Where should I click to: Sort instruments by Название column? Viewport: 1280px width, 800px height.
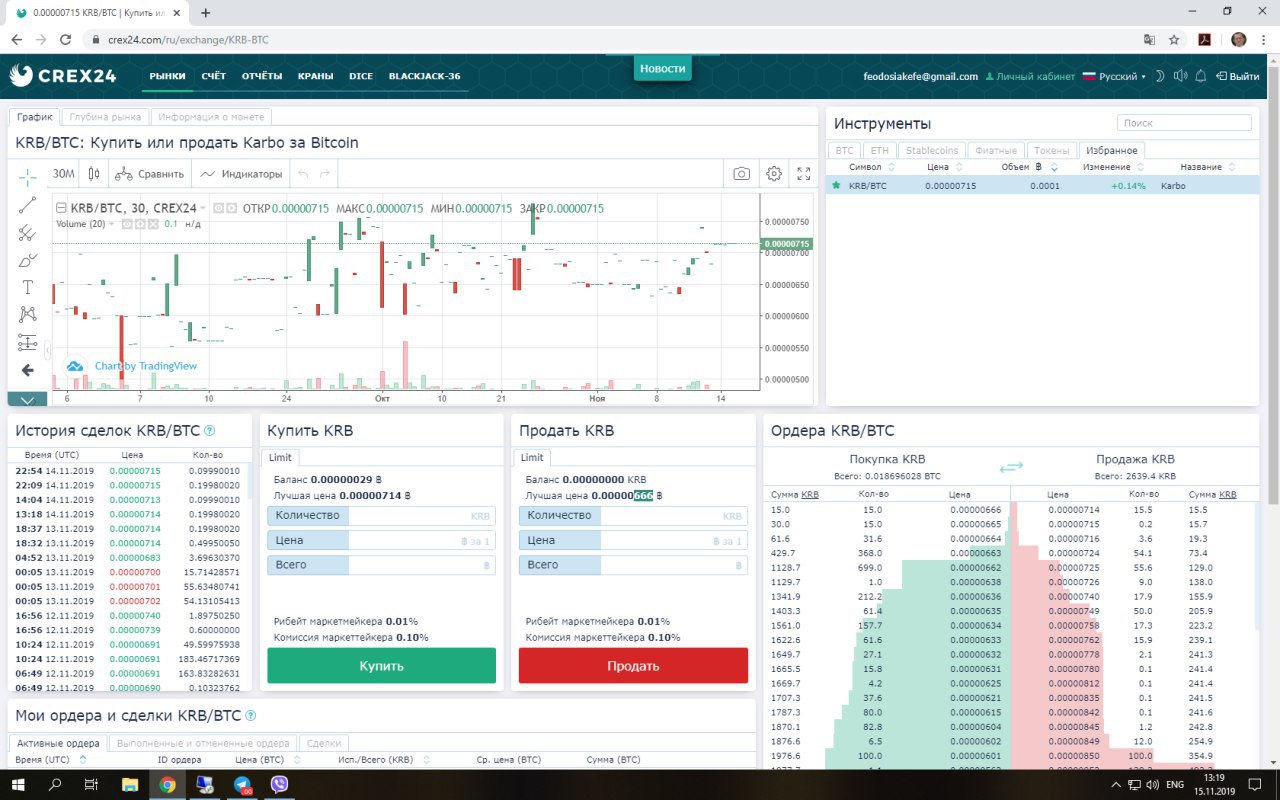coord(1206,167)
